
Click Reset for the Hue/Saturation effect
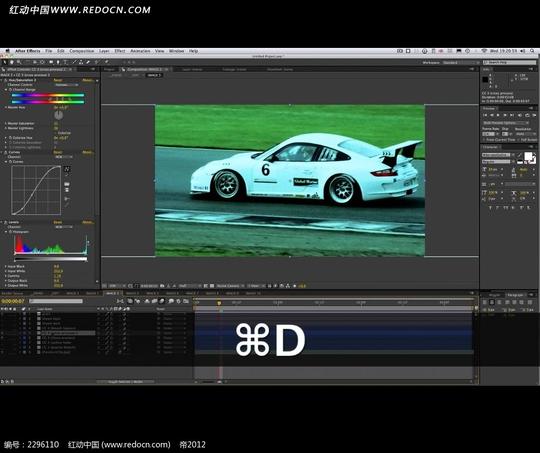click(58, 80)
